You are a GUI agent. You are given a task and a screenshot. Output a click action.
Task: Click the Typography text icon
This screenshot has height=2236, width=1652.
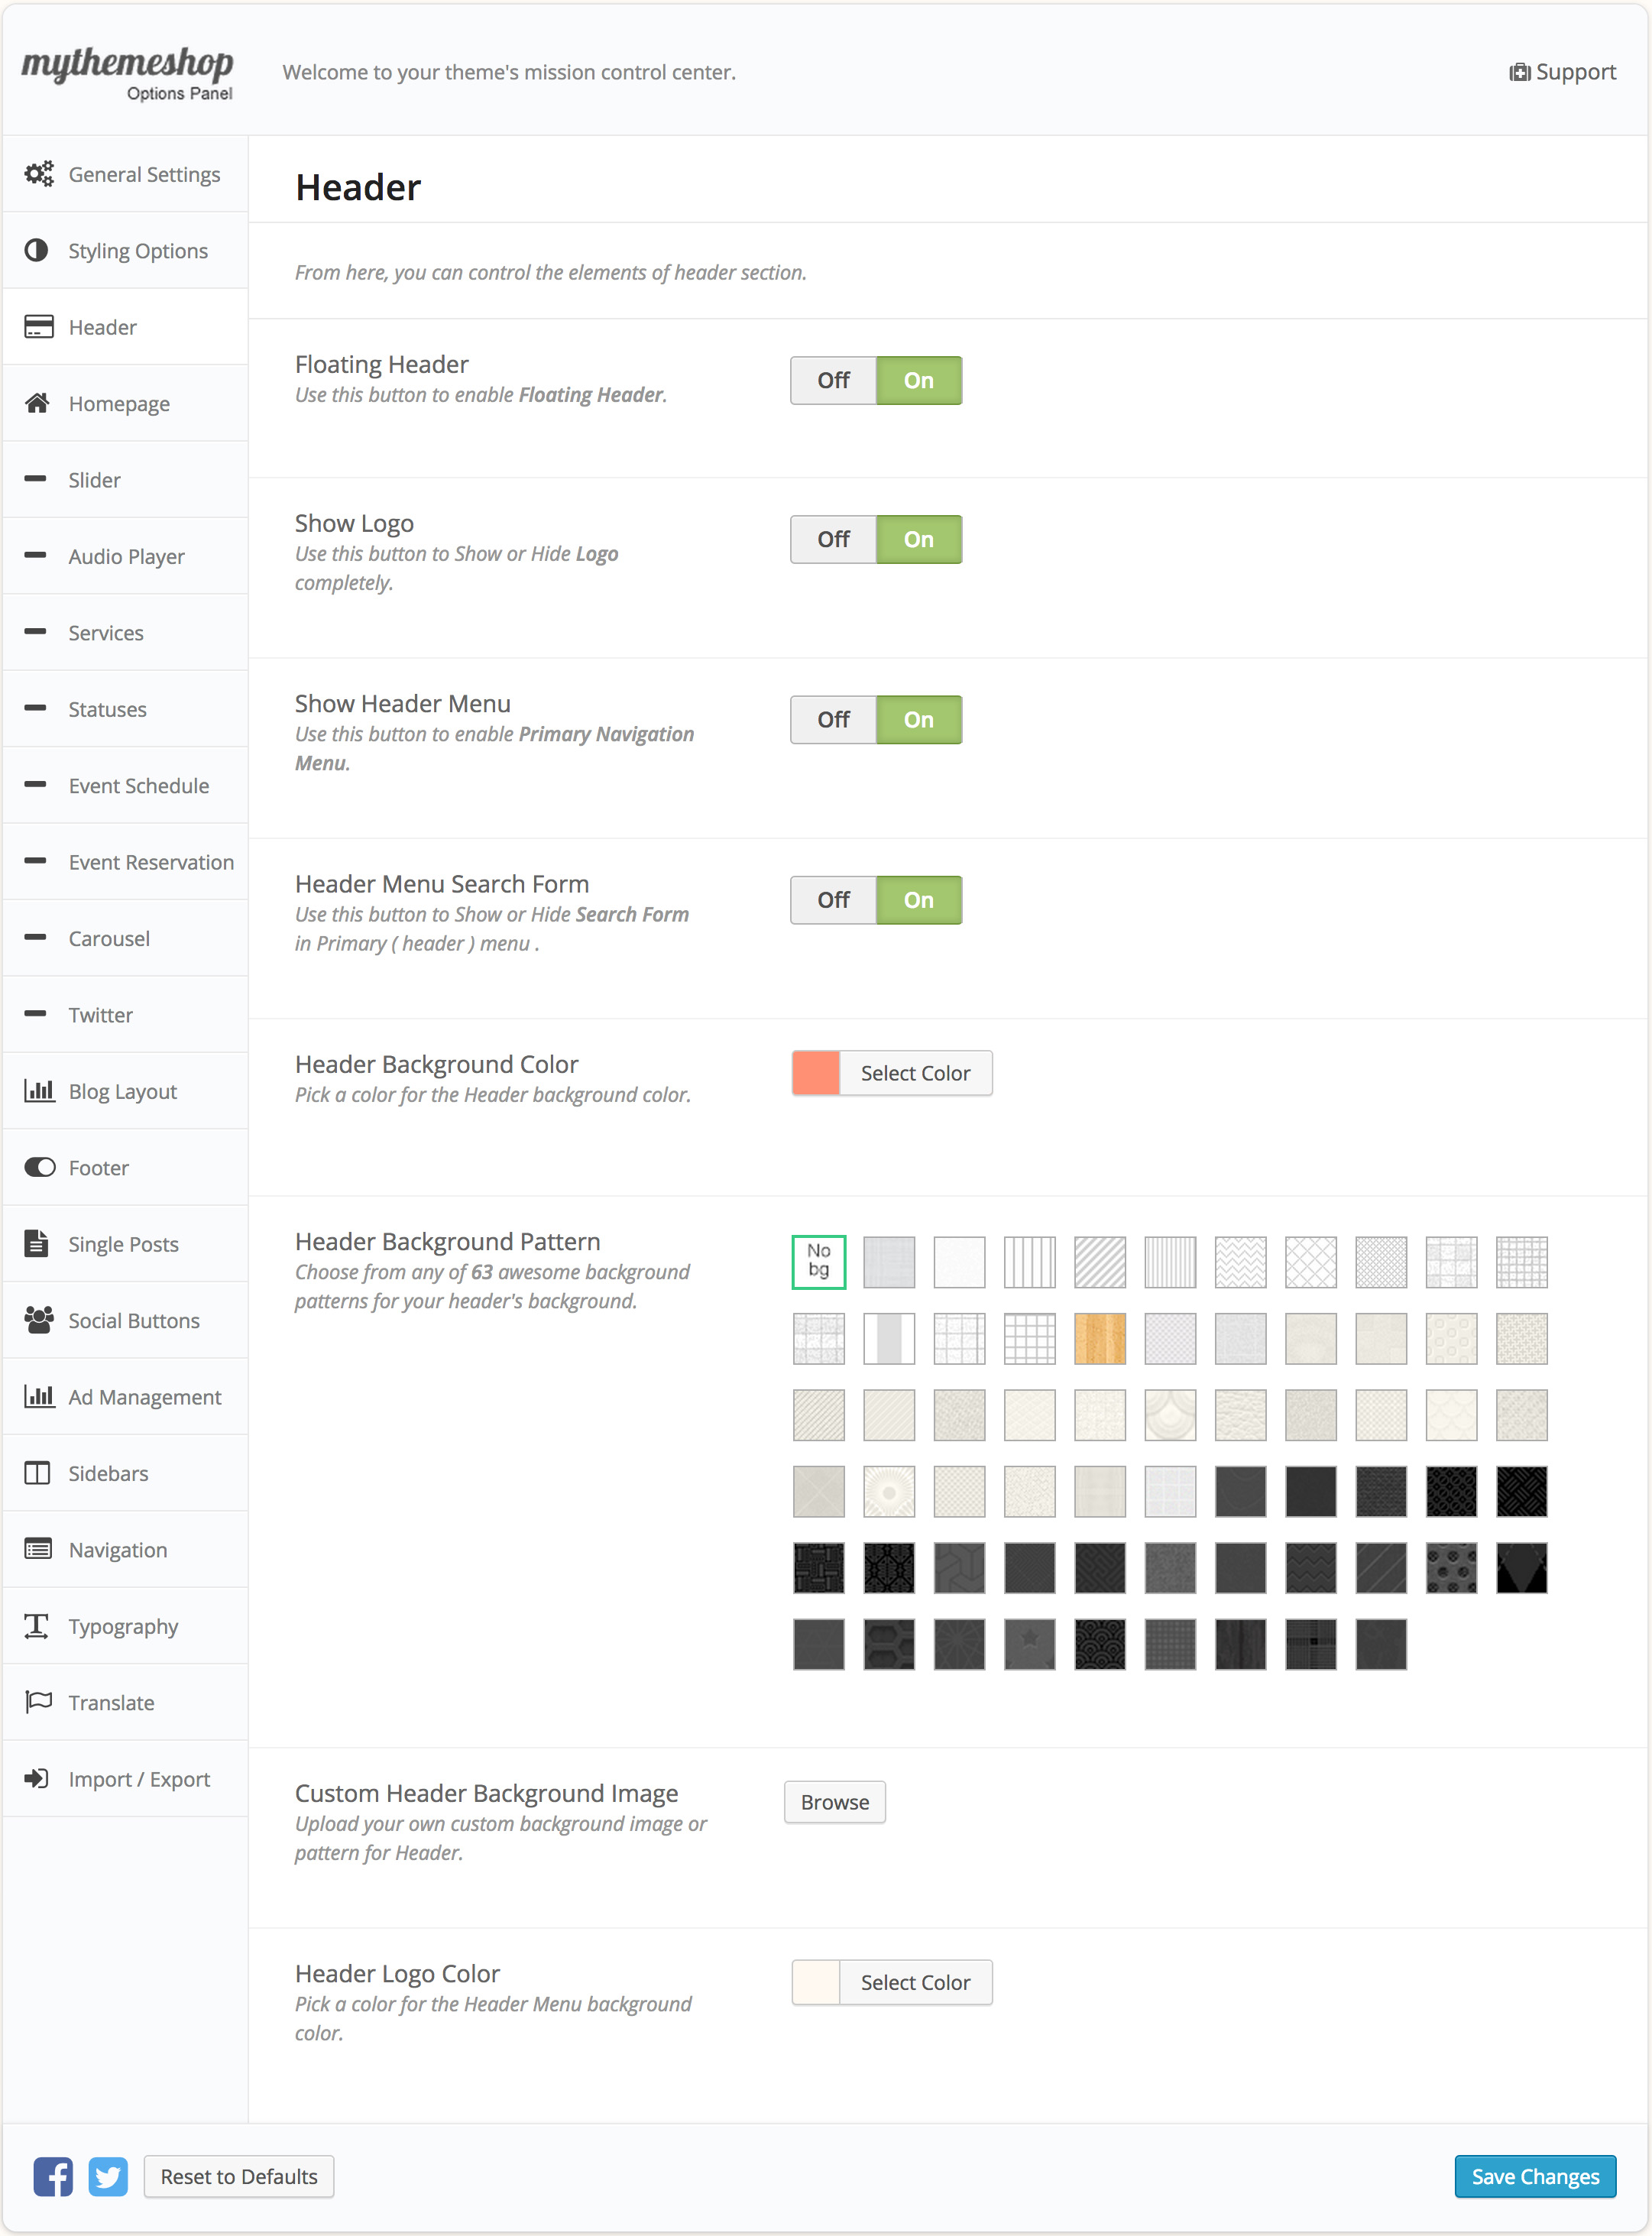pos(37,1626)
